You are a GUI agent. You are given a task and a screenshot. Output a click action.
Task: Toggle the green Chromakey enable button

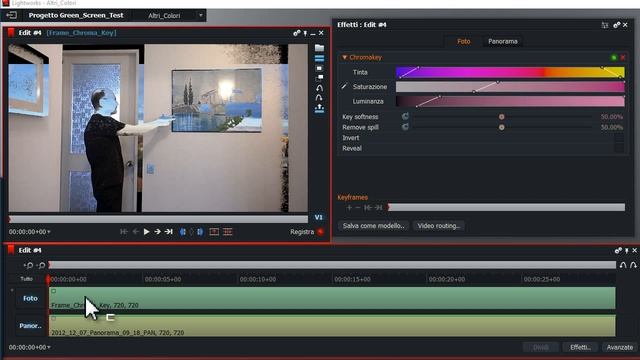click(614, 58)
